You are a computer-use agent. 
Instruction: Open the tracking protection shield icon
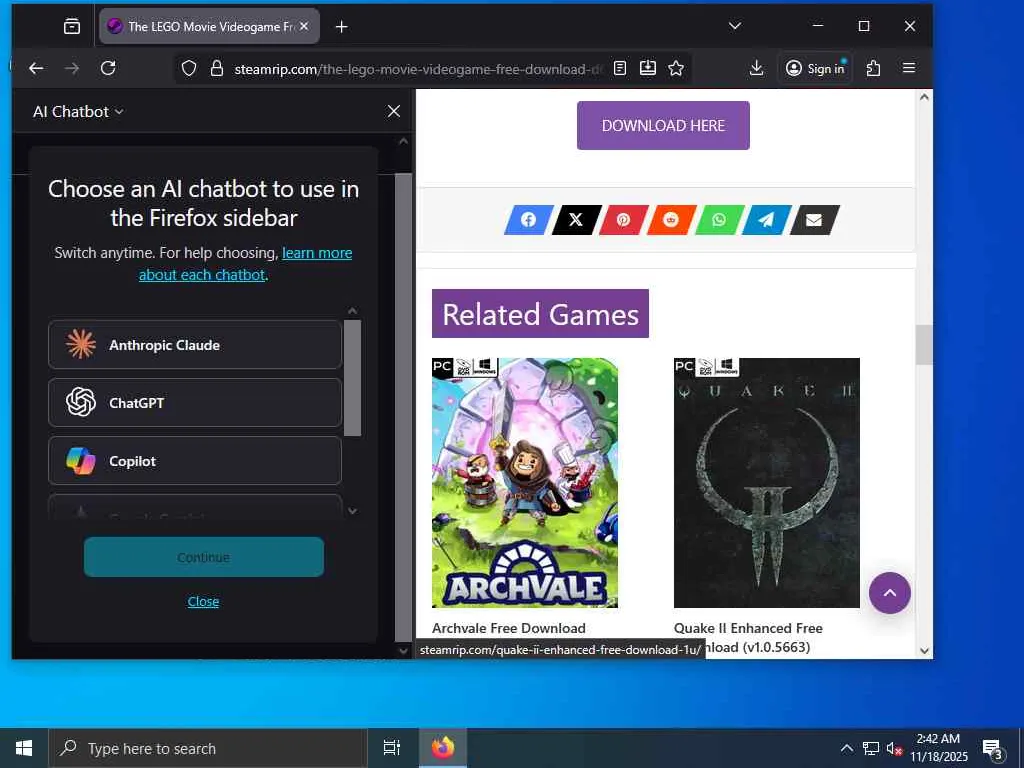(x=189, y=69)
